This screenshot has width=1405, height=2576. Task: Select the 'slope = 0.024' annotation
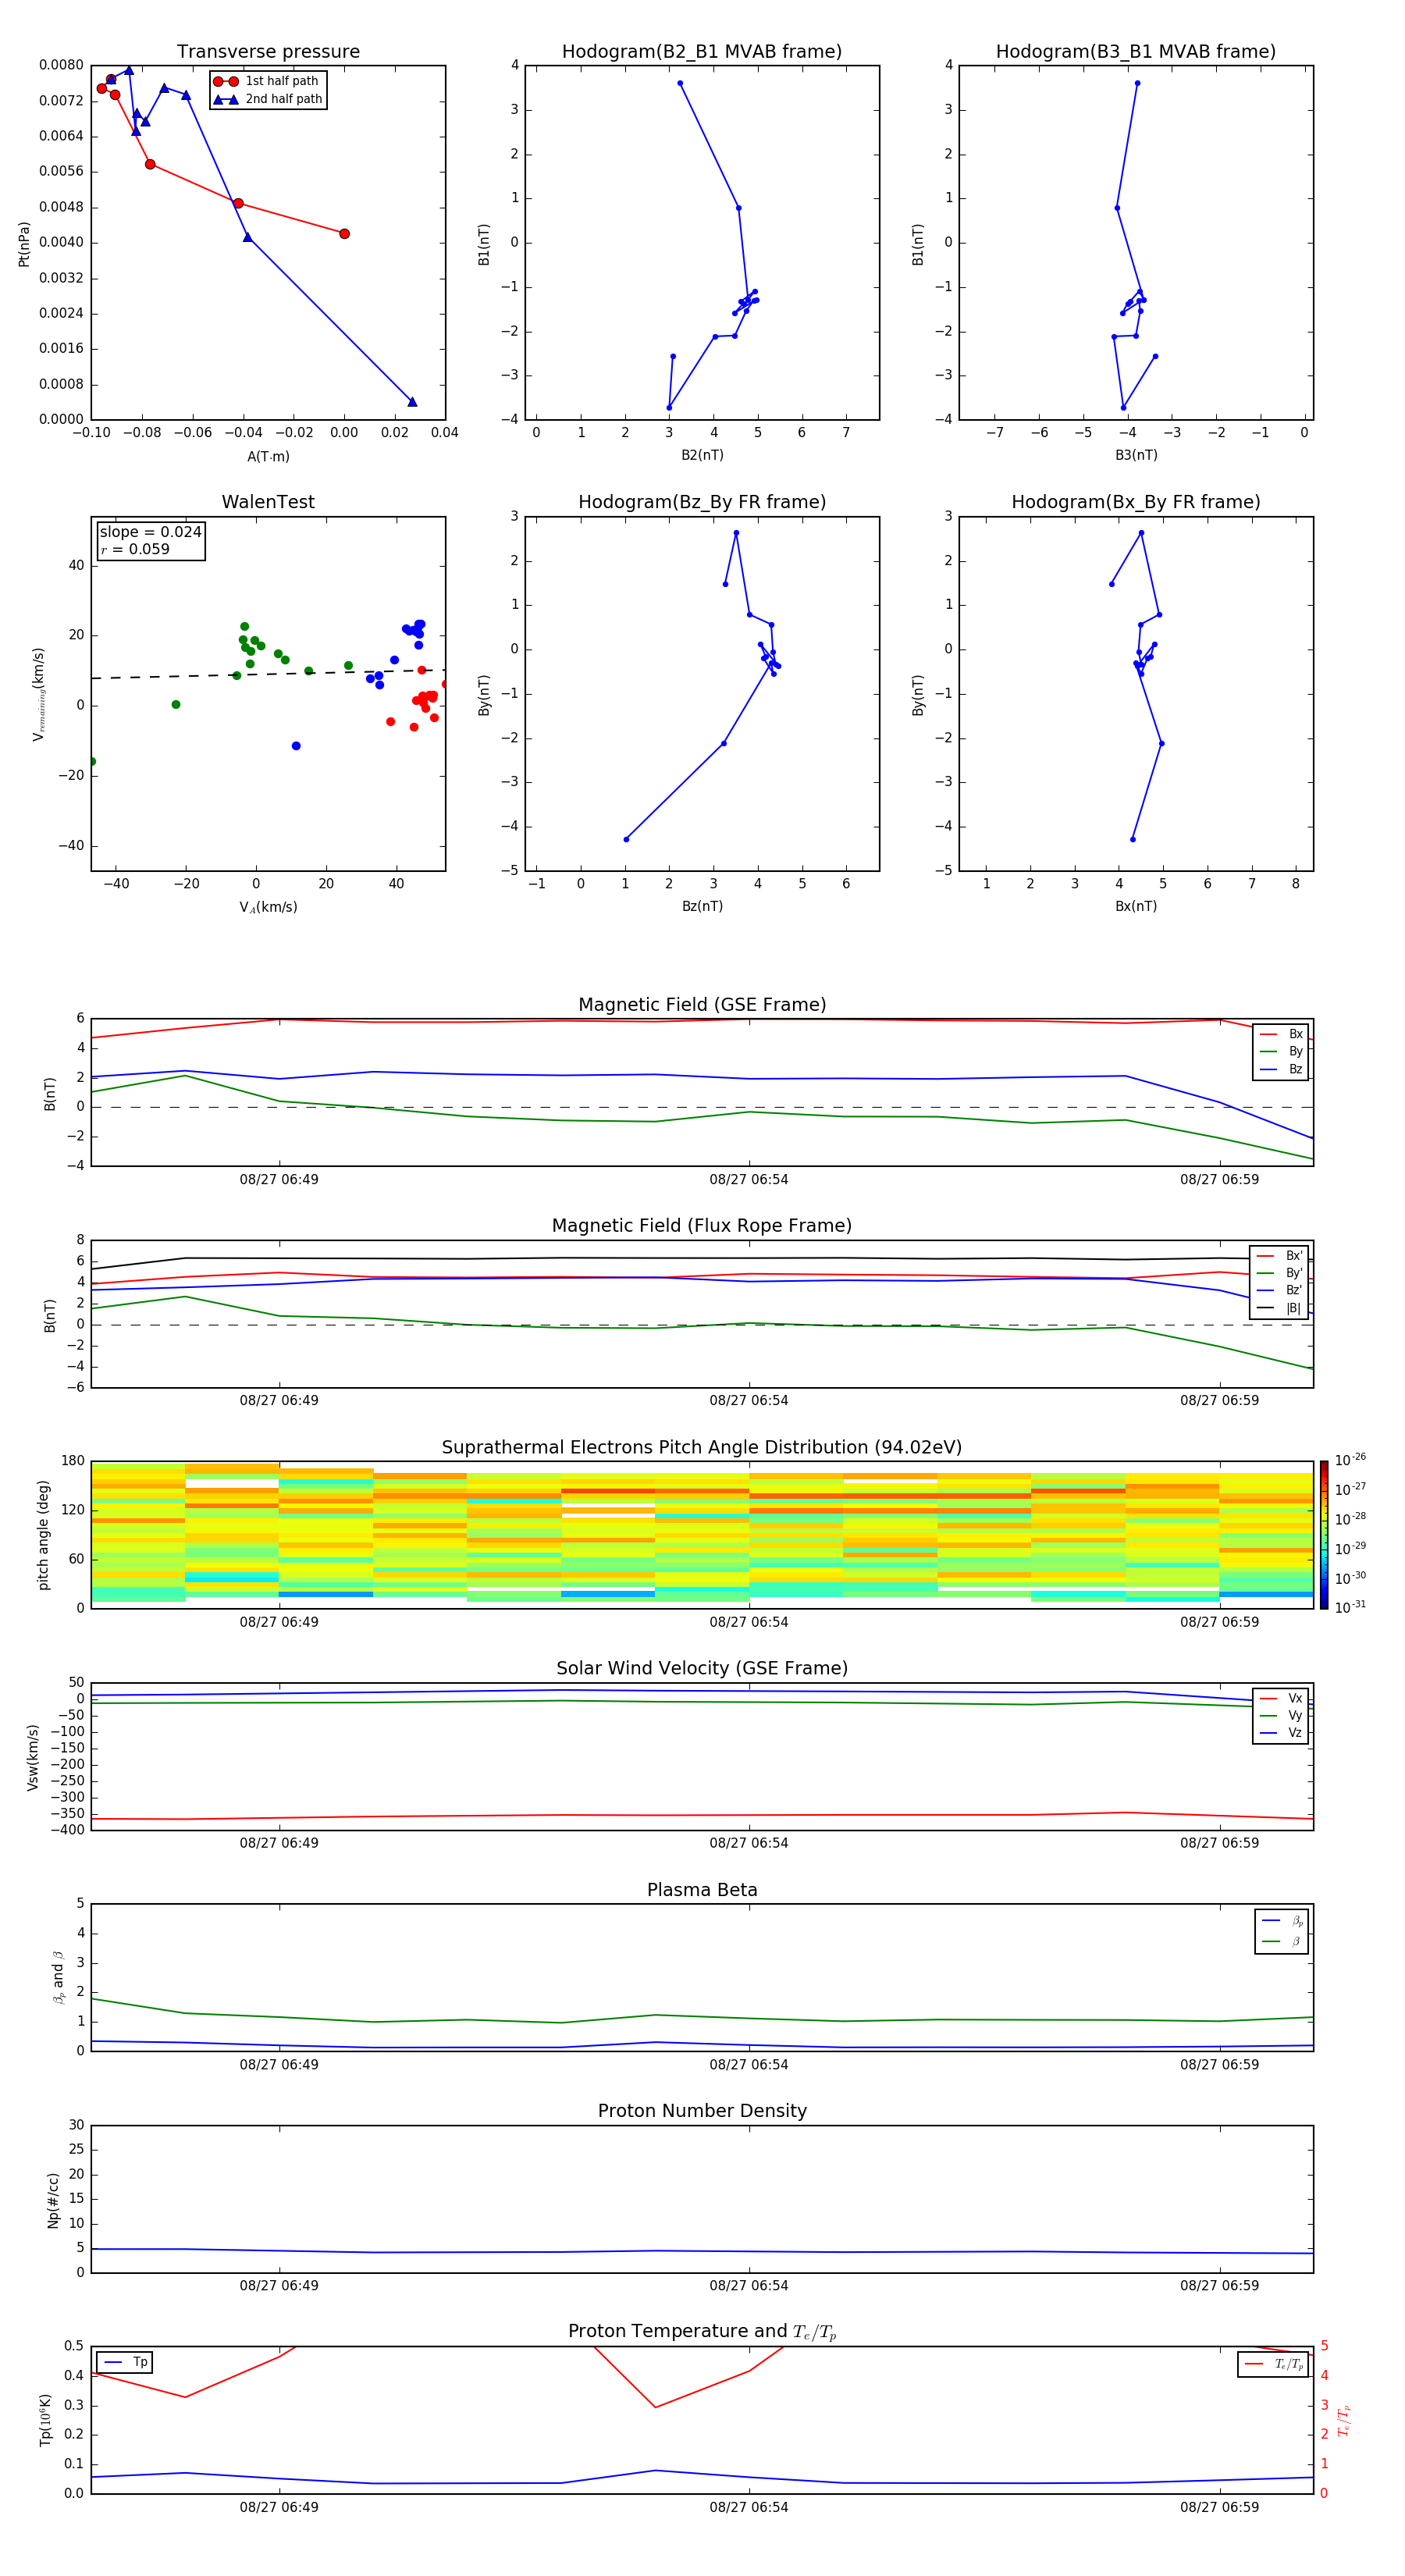(x=150, y=532)
